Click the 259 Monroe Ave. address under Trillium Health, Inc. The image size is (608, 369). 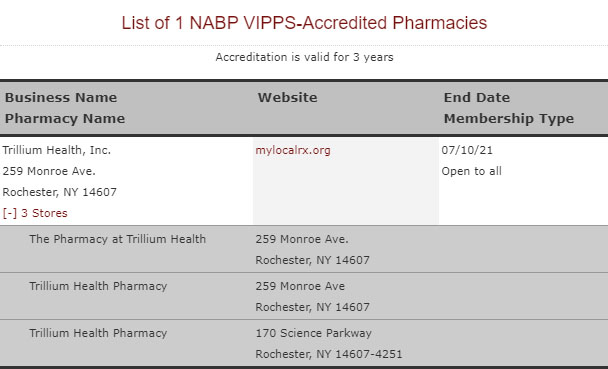click(x=49, y=171)
